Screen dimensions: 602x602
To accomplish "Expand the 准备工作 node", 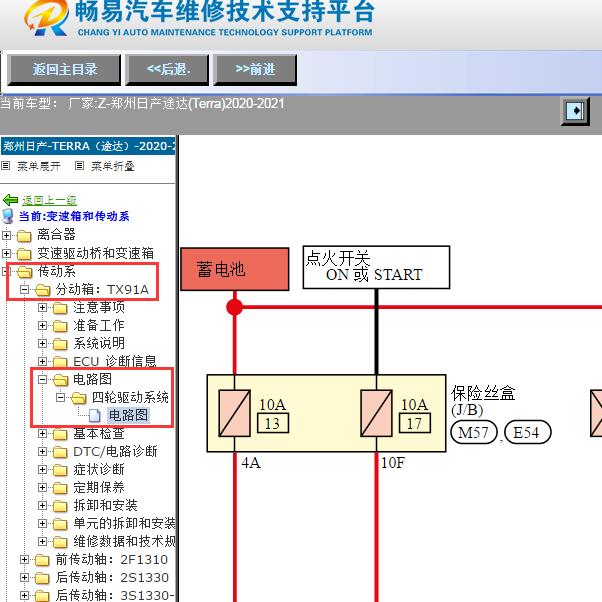I will [42, 326].
